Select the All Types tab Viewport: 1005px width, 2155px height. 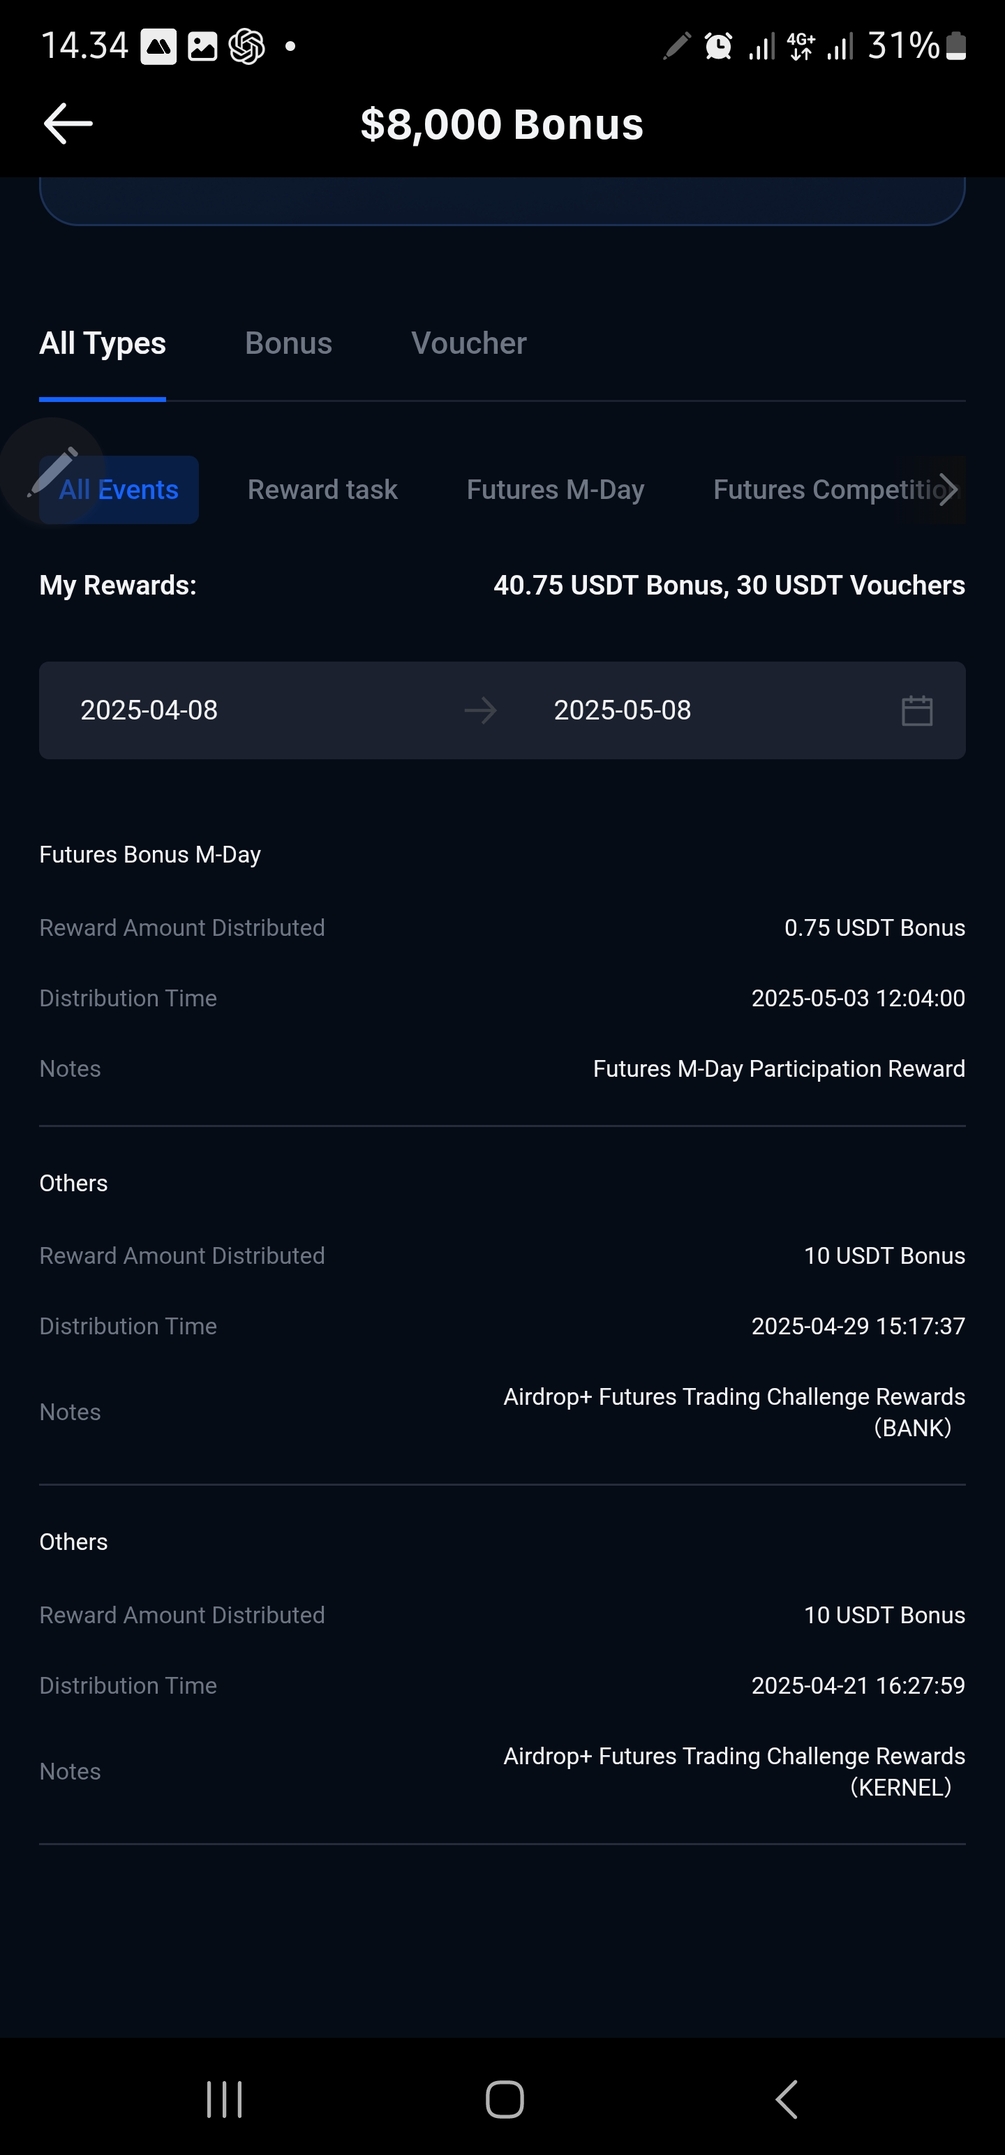click(x=102, y=343)
